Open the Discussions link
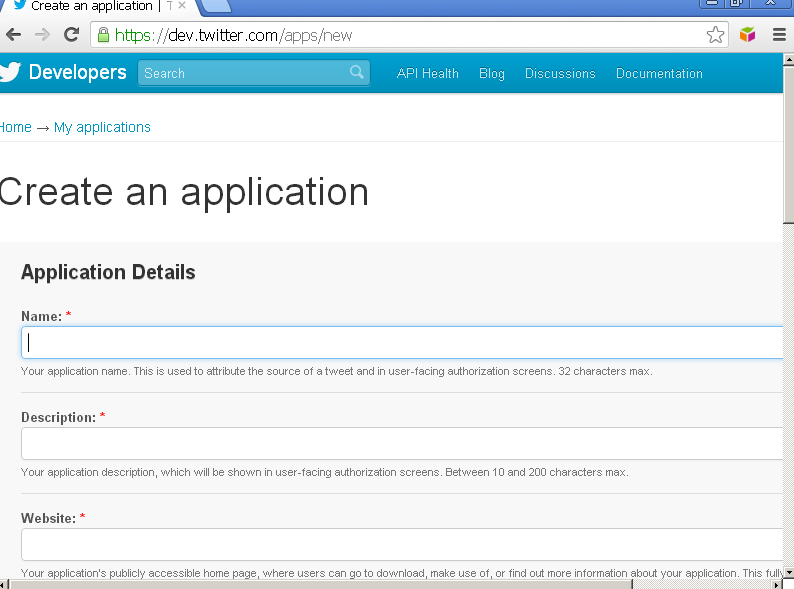Image resolution: width=794 pixels, height=589 pixels. point(560,73)
